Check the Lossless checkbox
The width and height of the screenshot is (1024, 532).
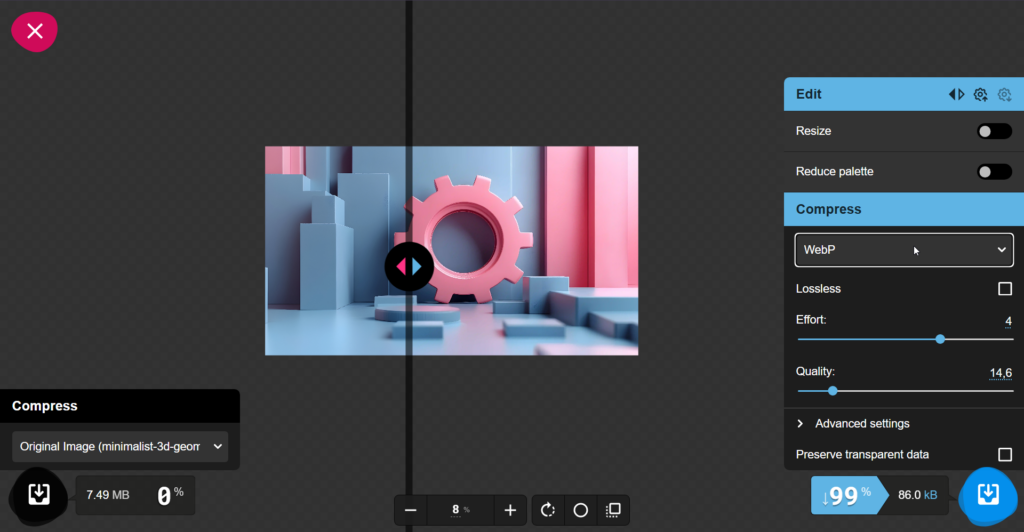pos(1005,289)
